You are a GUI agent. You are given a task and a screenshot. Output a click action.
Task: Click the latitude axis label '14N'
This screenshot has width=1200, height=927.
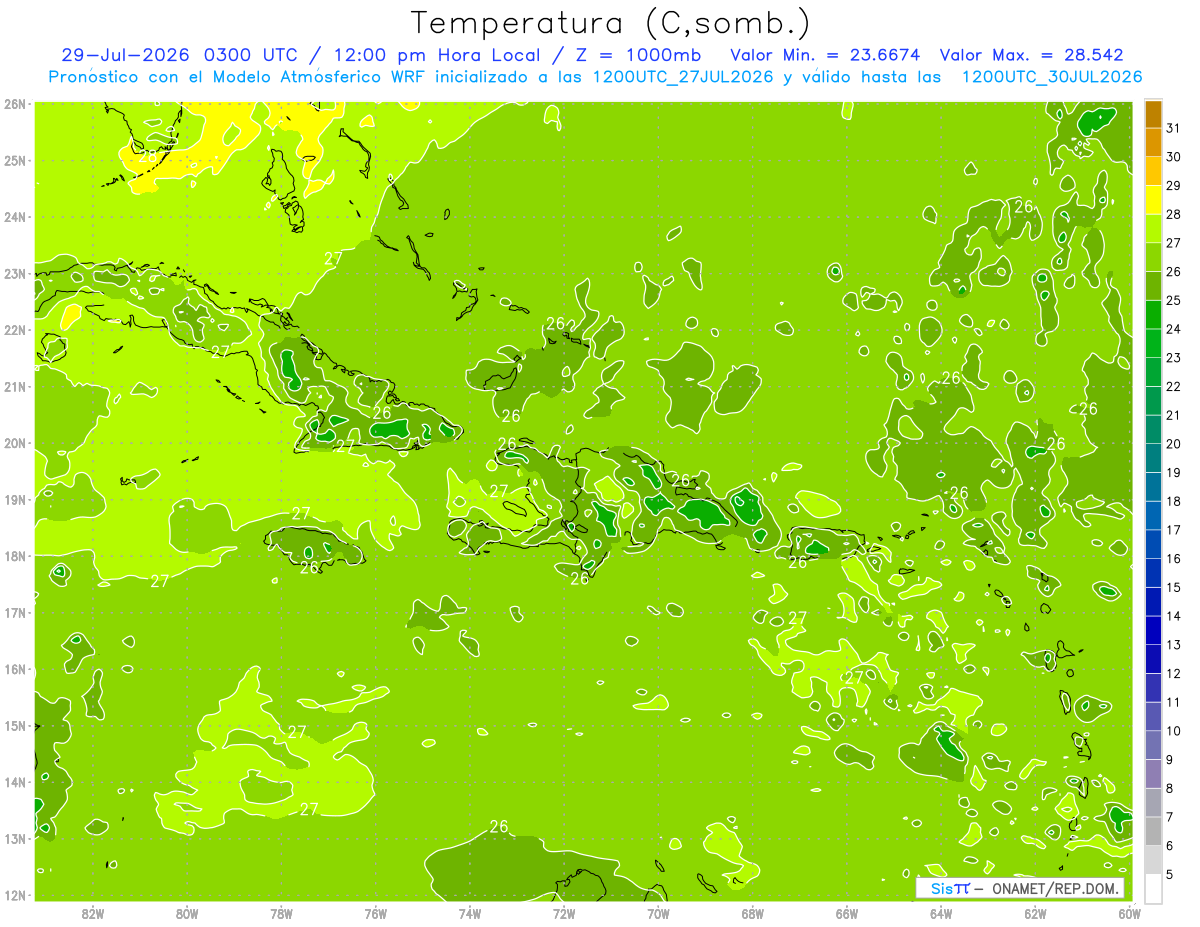click(15, 782)
